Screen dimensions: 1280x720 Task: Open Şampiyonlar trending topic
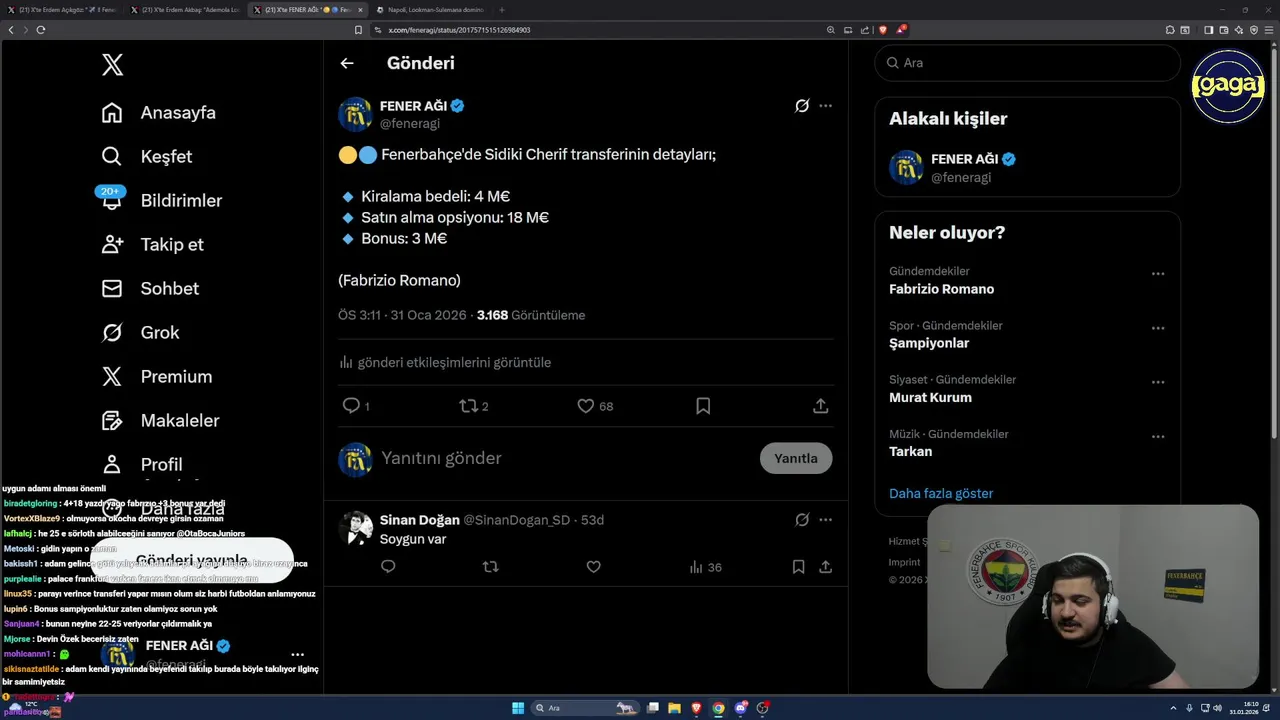point(929,343)
